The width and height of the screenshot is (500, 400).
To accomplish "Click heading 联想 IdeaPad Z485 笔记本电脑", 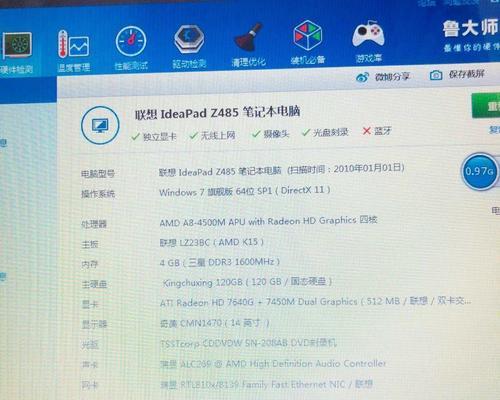I will (217, 112).
